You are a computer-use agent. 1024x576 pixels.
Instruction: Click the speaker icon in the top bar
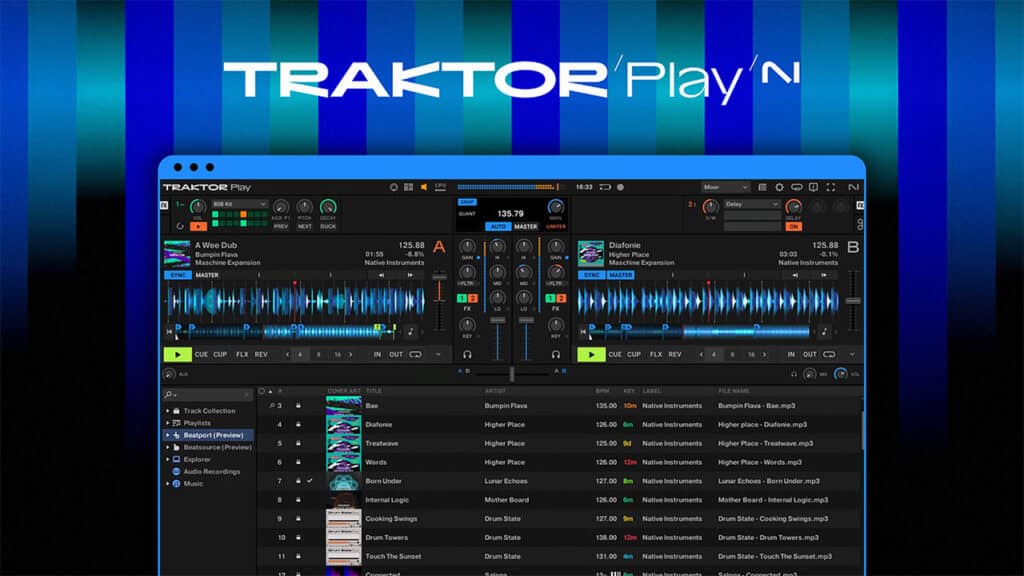click(x=423, y=186)
